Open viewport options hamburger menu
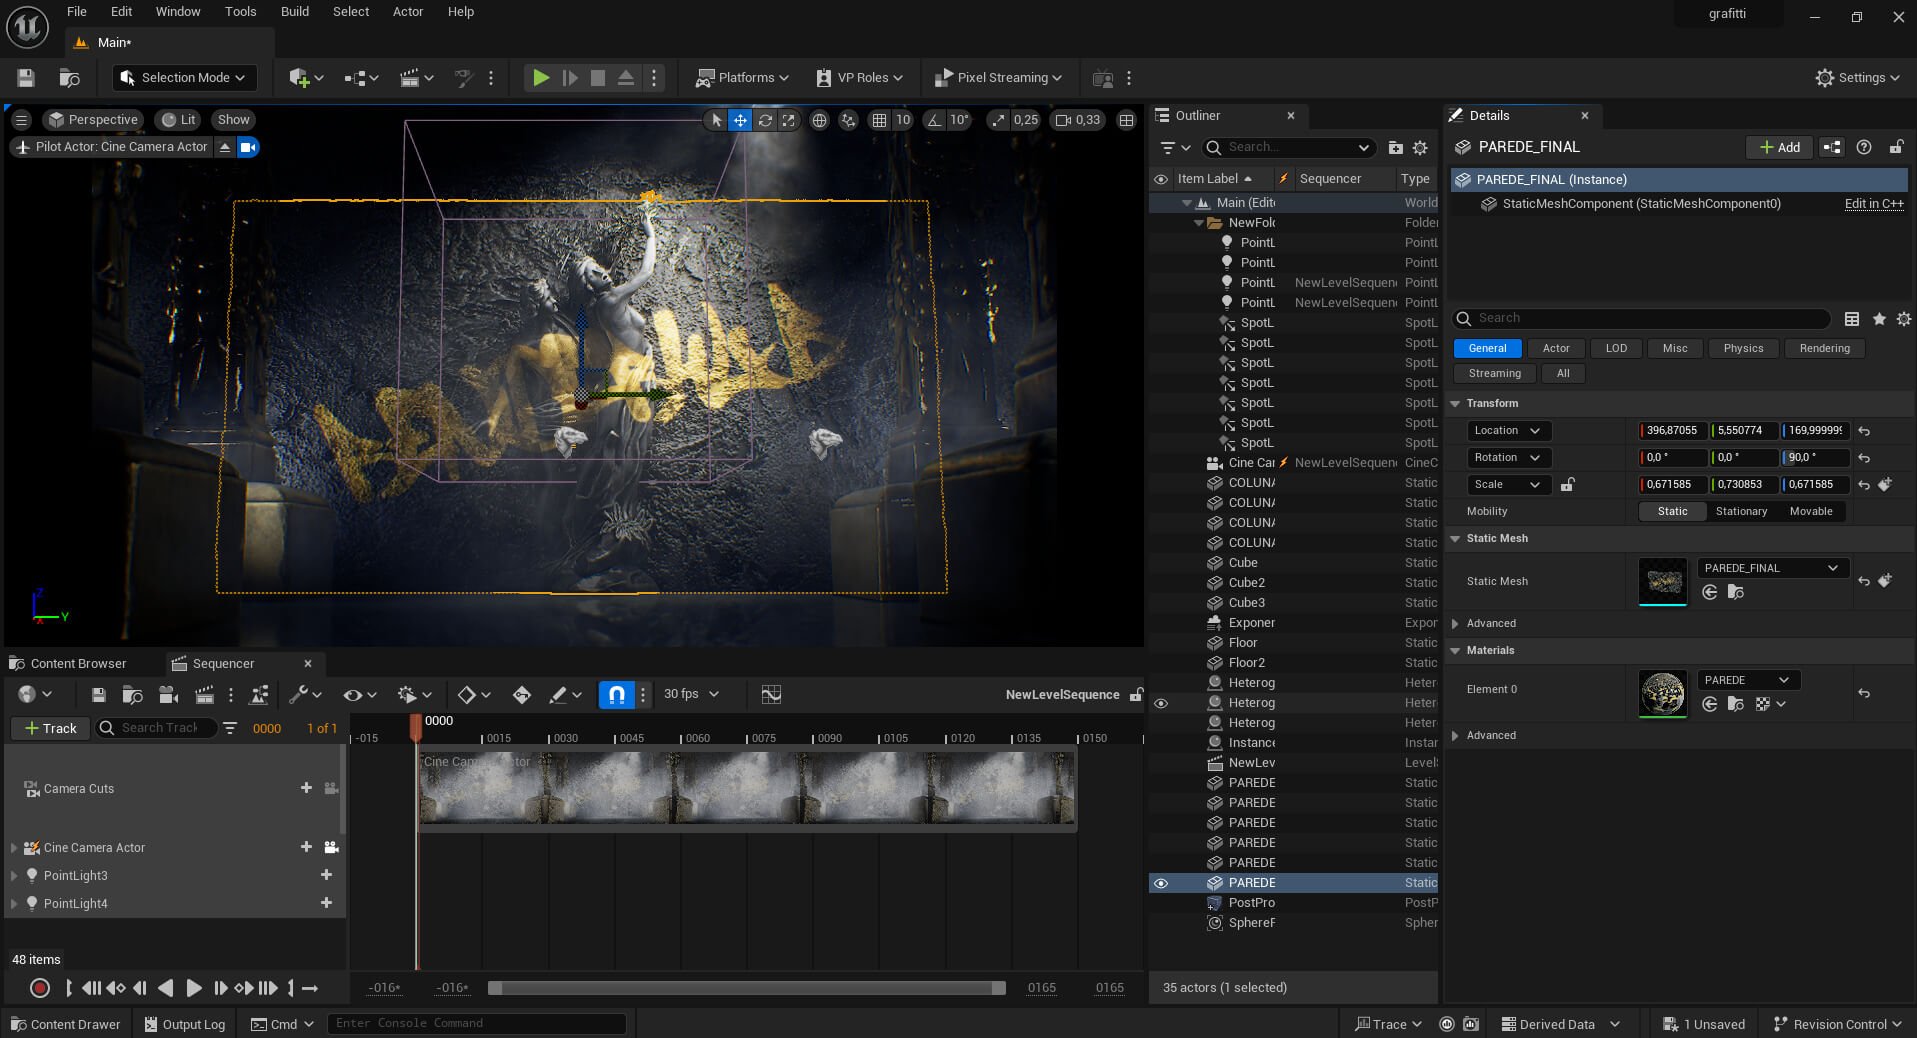1917x1038 pixels. (x=21, y=120)
